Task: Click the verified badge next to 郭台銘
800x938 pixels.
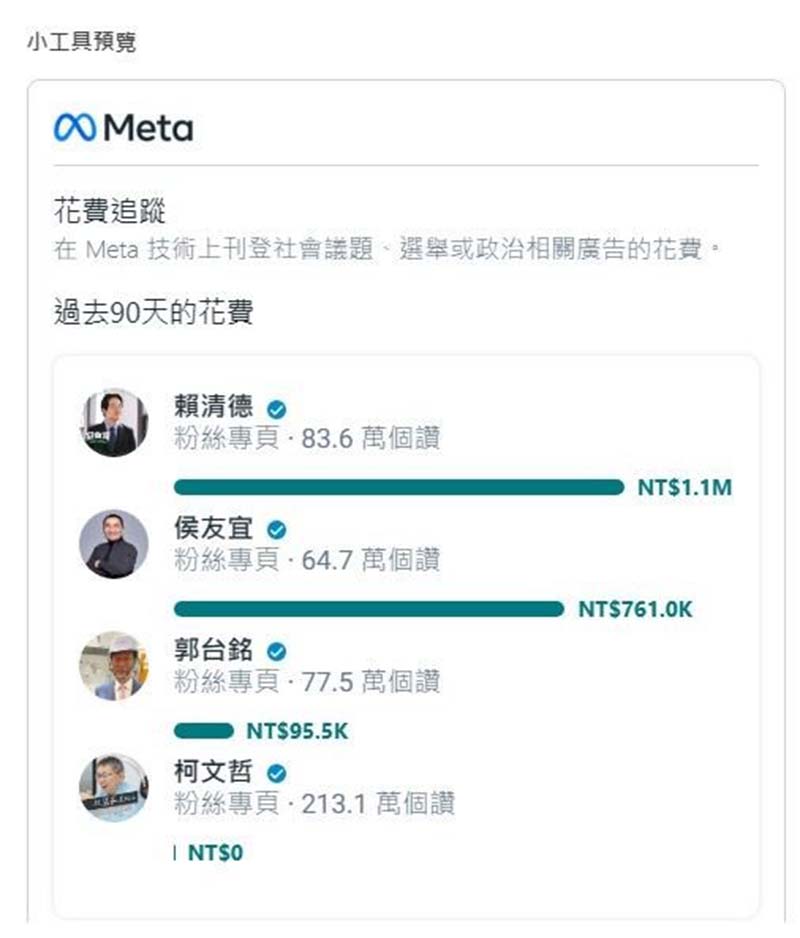Action: click(x=276, y=653)
